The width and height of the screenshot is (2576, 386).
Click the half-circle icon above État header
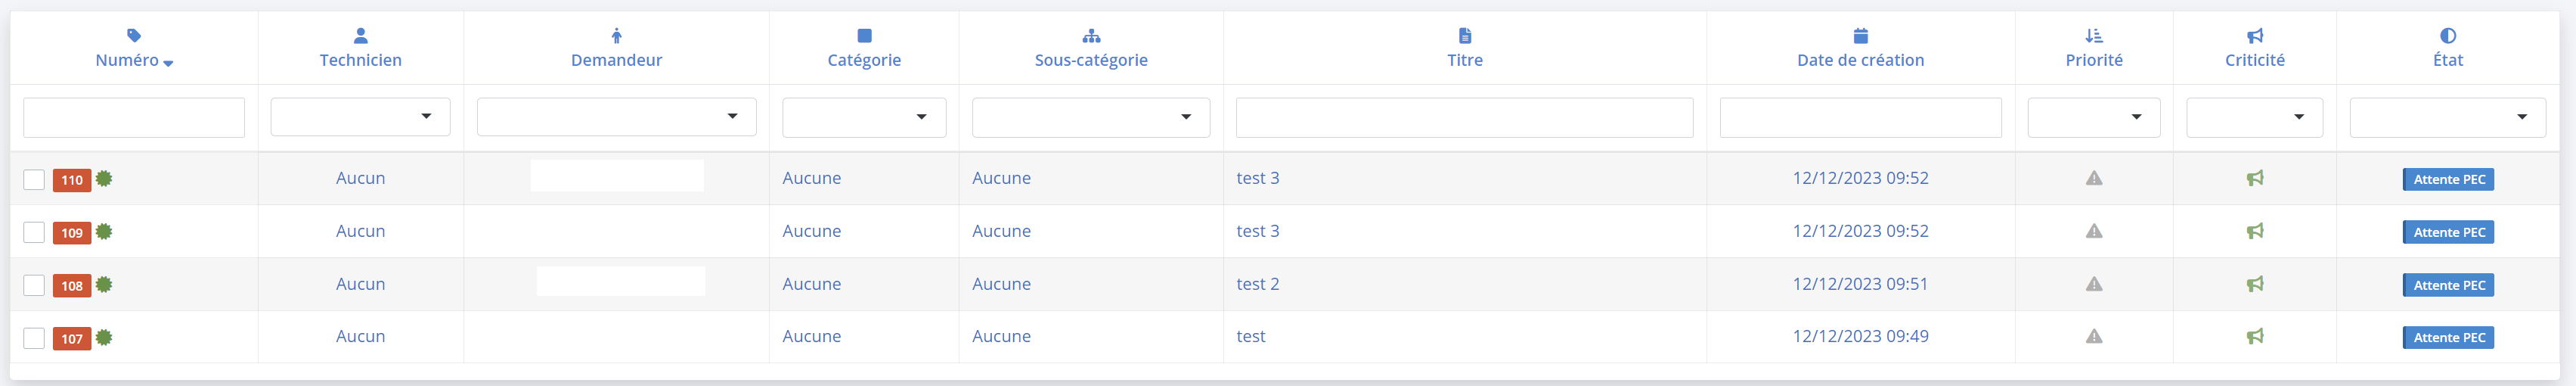point(2447,36)
